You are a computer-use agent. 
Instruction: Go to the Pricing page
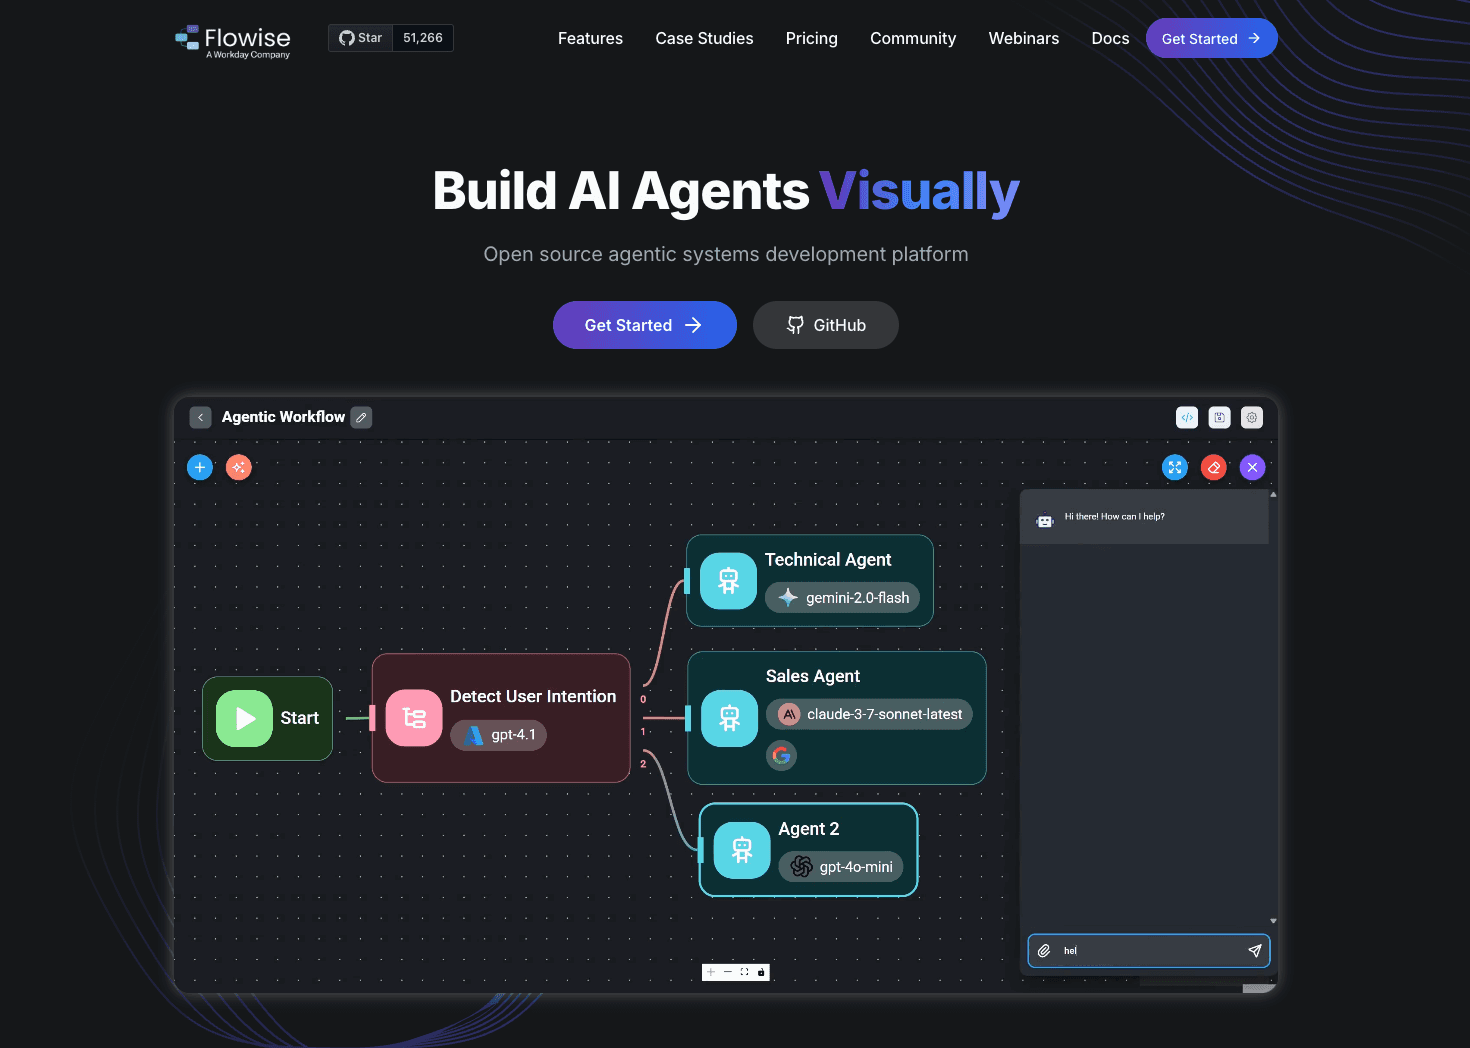[811, 38]
